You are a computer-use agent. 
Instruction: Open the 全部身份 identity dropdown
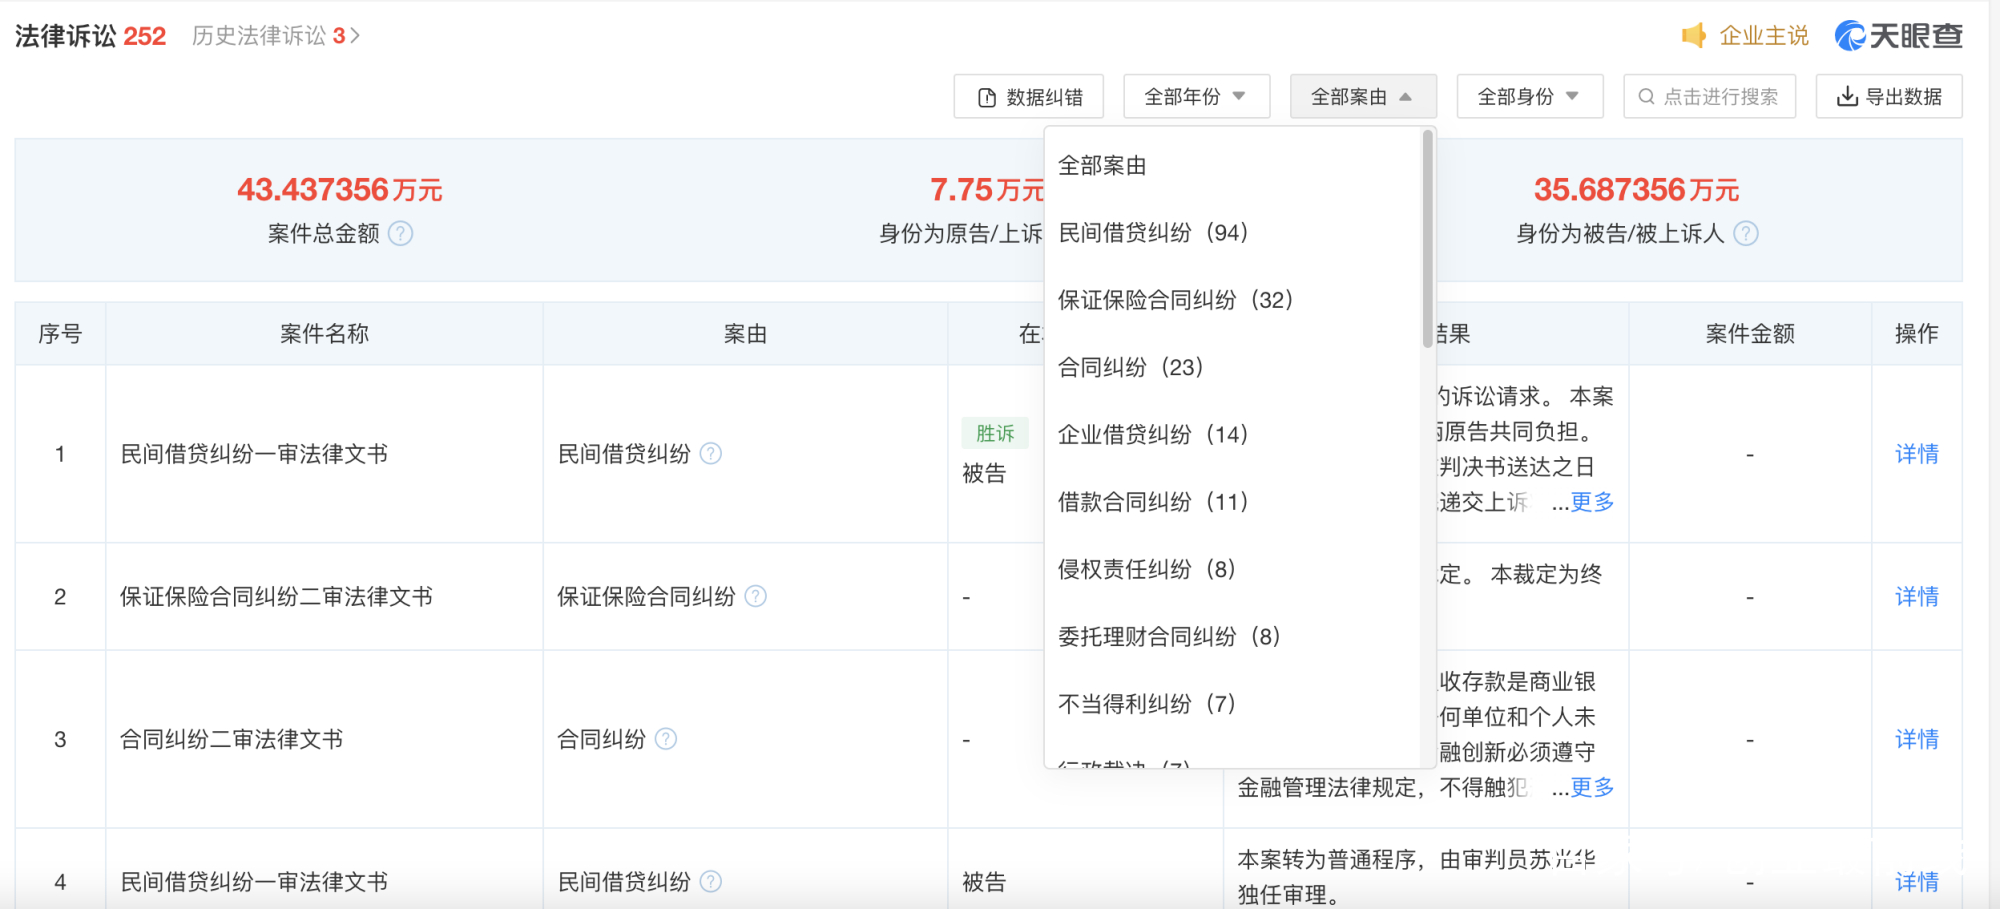point(1530,97)
